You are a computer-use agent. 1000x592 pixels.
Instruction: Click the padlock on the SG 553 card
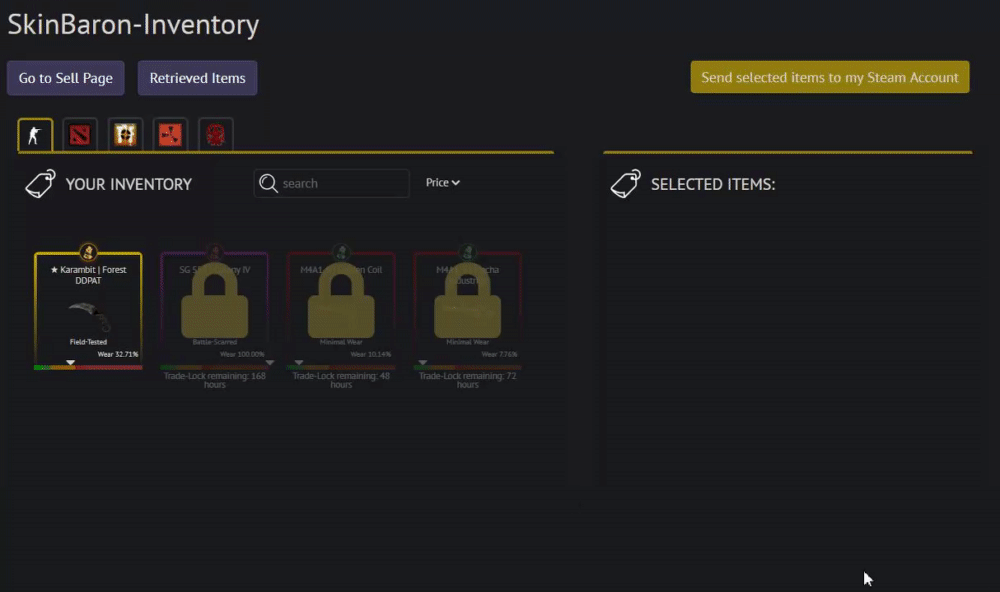coord(214,300)
